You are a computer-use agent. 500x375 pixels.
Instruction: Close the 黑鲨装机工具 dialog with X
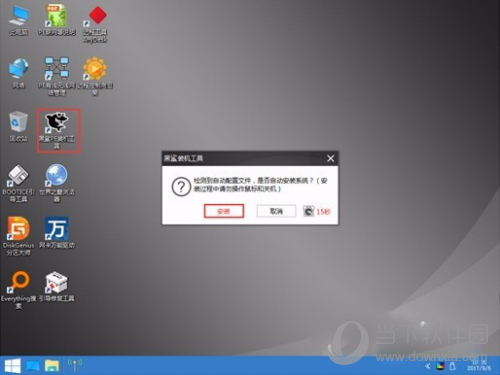click(x=330, y=158)
